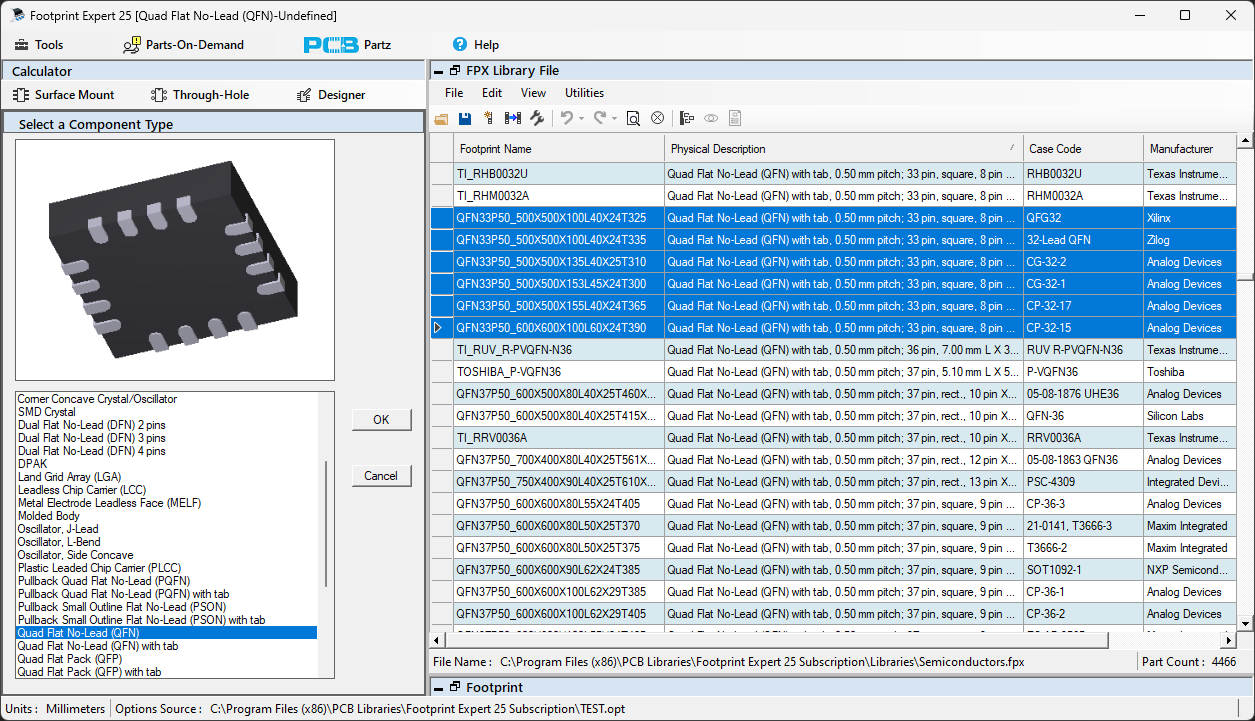
Task: Click Xilinx manufacturer cell
Action: 1190,218
